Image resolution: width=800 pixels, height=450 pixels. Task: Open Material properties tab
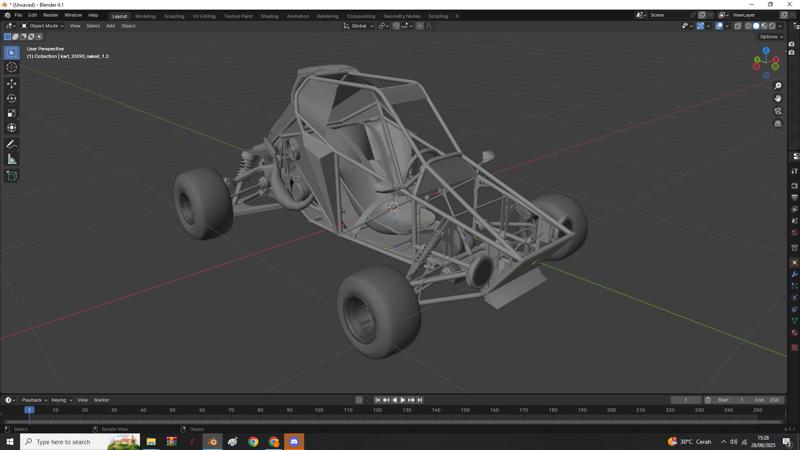(x=795, y=333)
